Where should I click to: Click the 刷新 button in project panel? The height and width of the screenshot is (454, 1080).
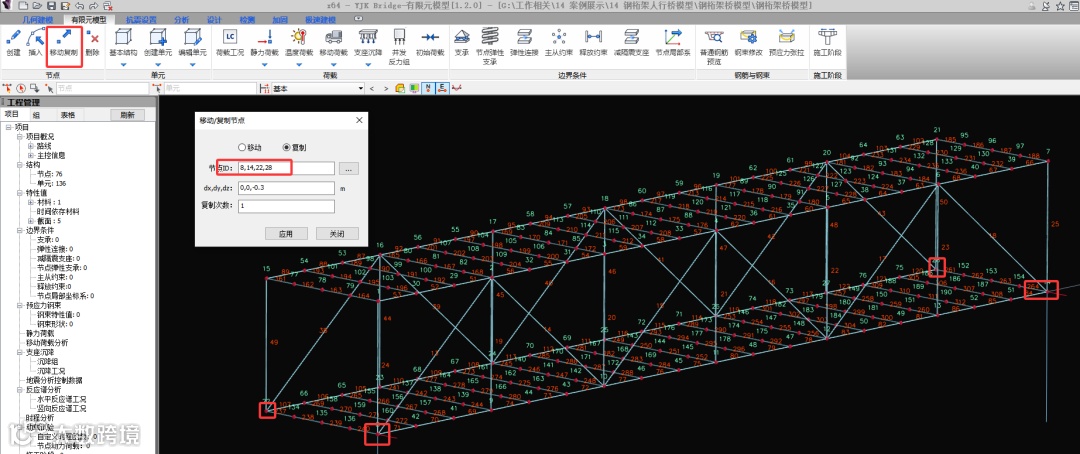click(127, 115)
